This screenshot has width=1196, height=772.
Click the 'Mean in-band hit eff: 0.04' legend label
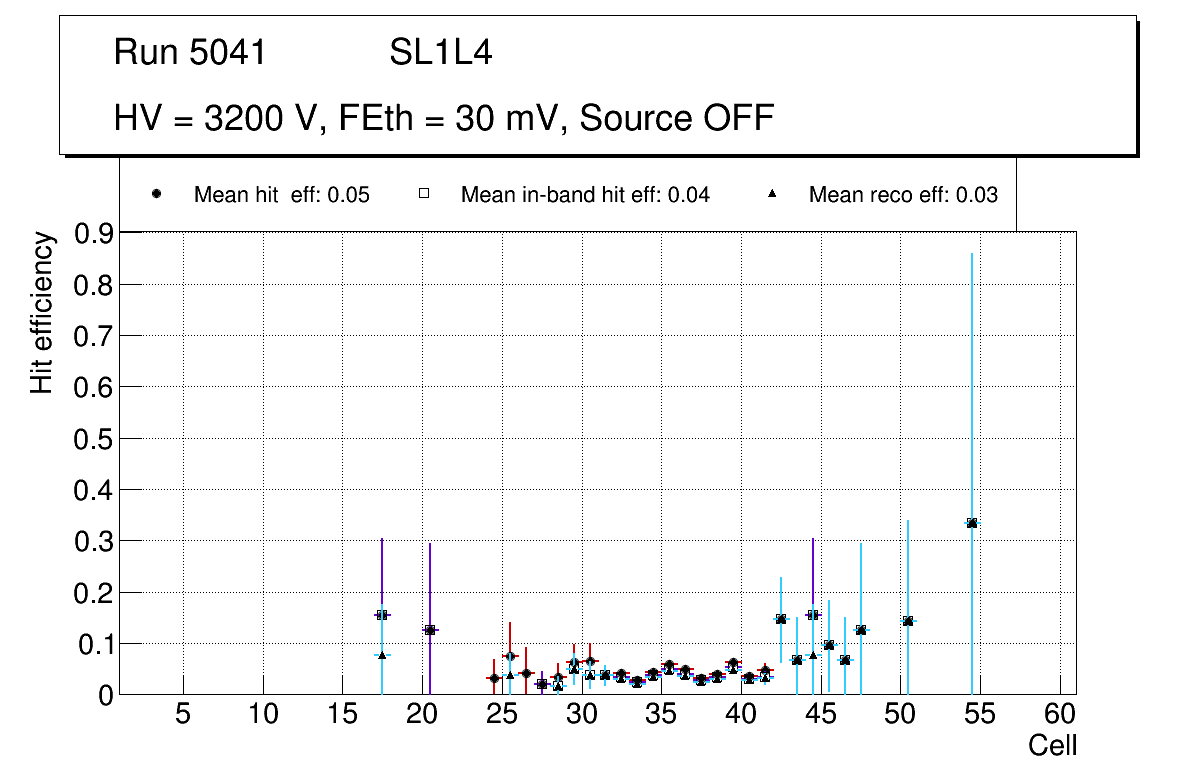(585, 195)
